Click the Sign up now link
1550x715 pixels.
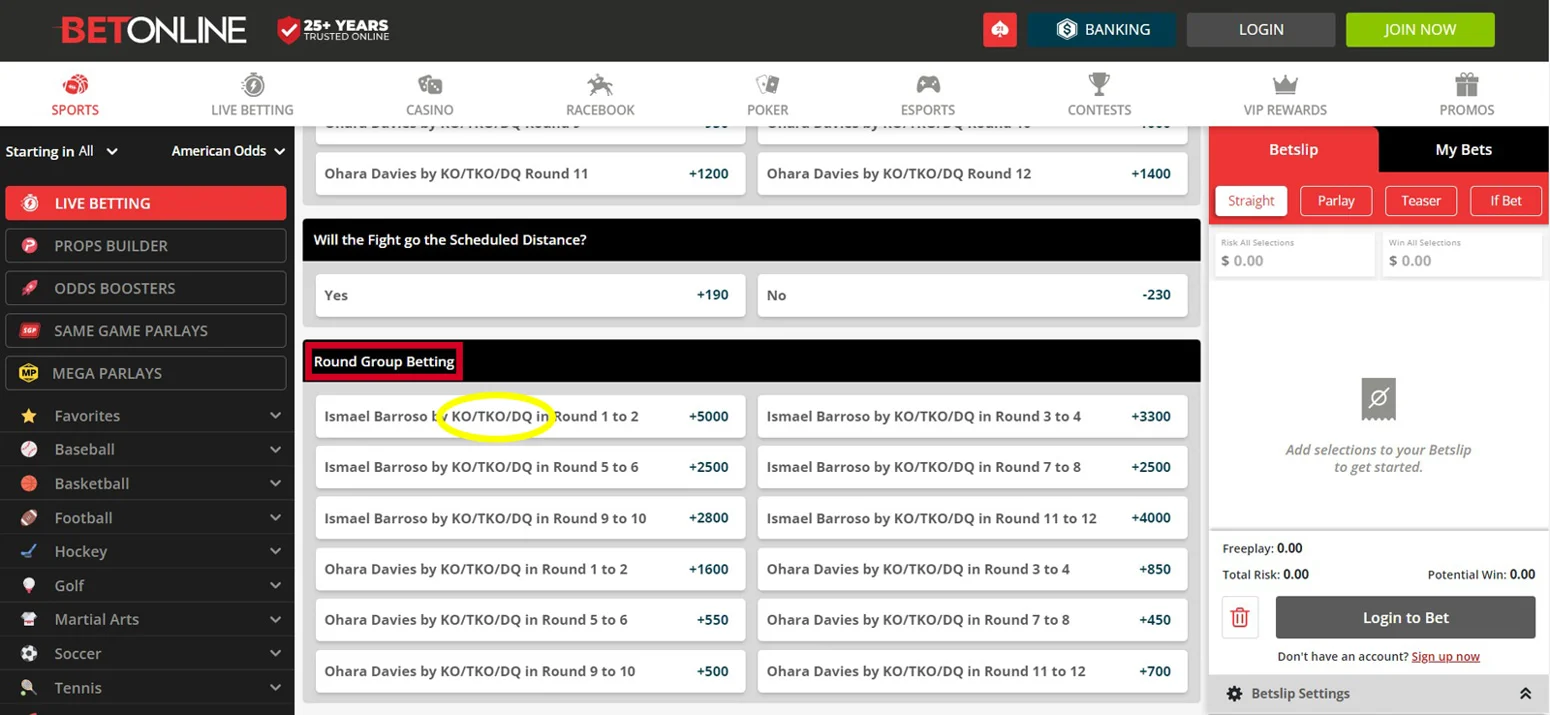click(x=1445, y=657)
